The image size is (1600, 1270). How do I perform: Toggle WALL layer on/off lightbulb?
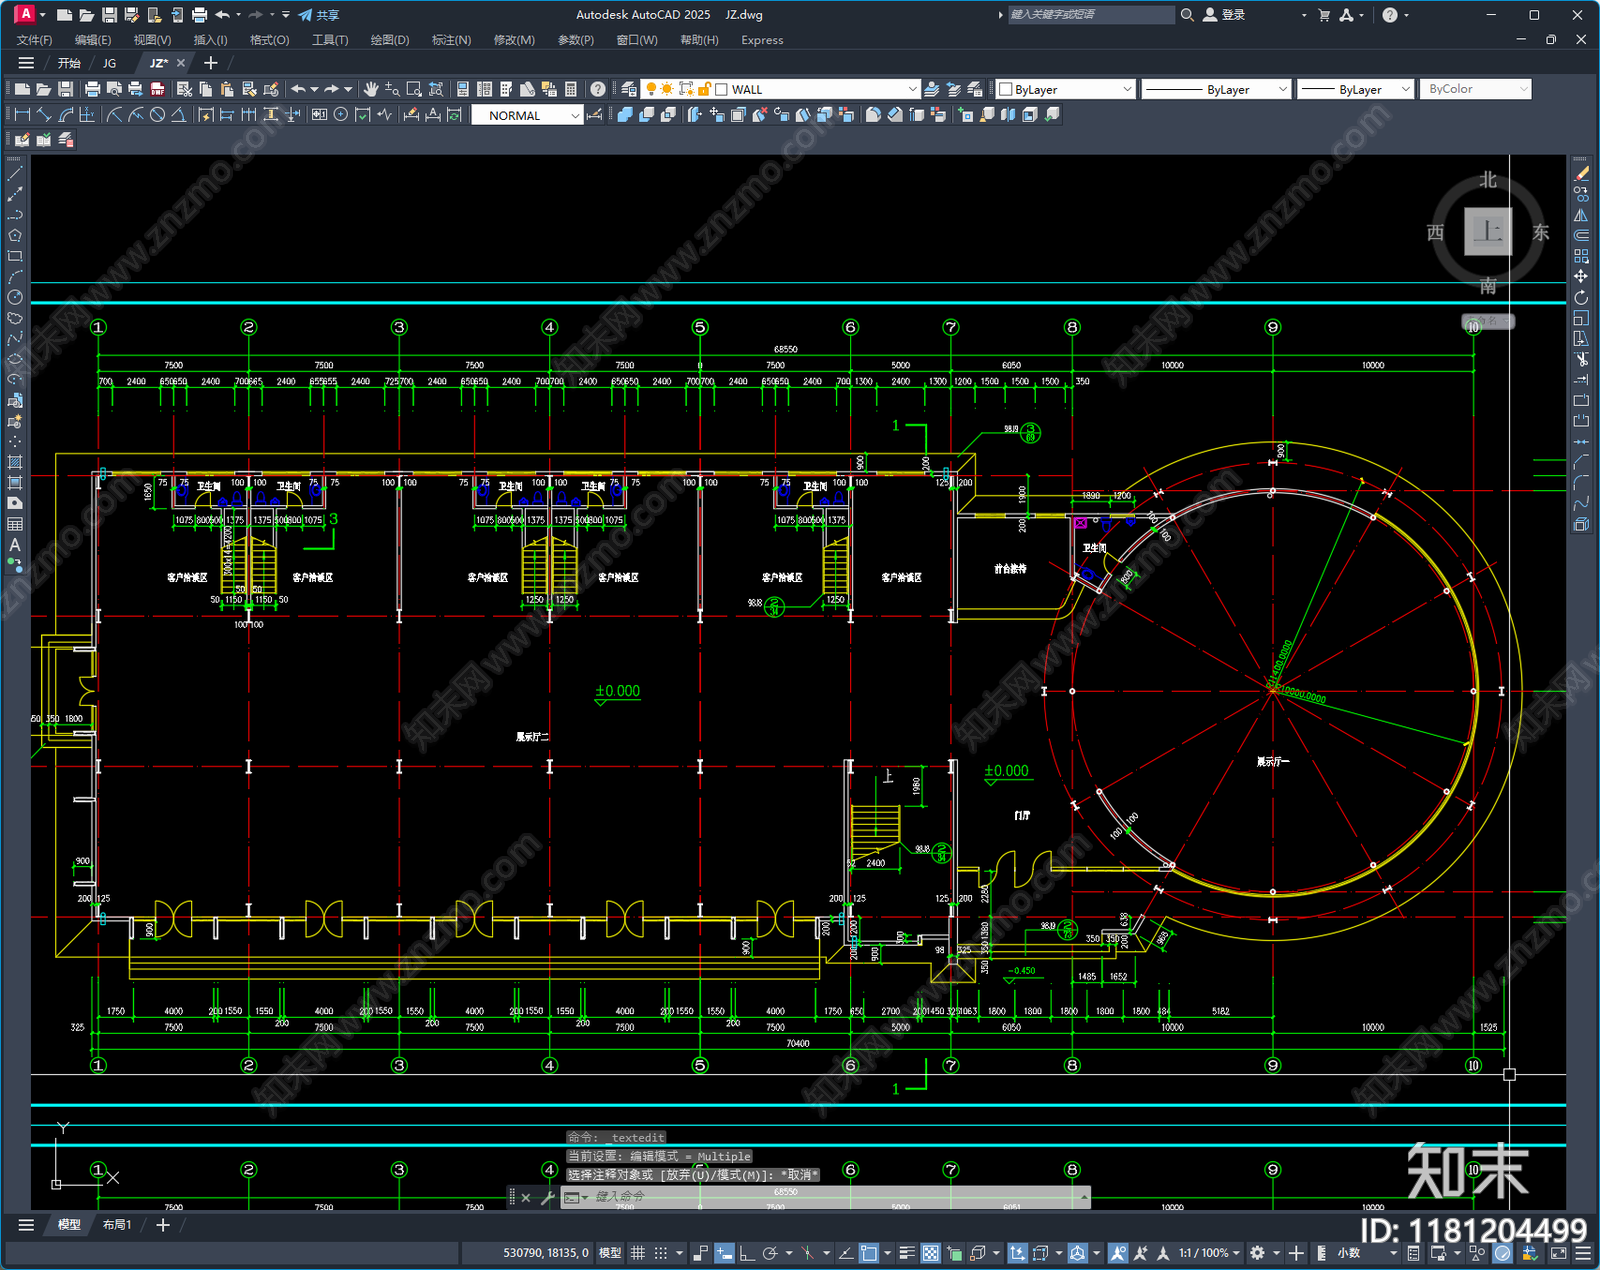tap(652, 89)
